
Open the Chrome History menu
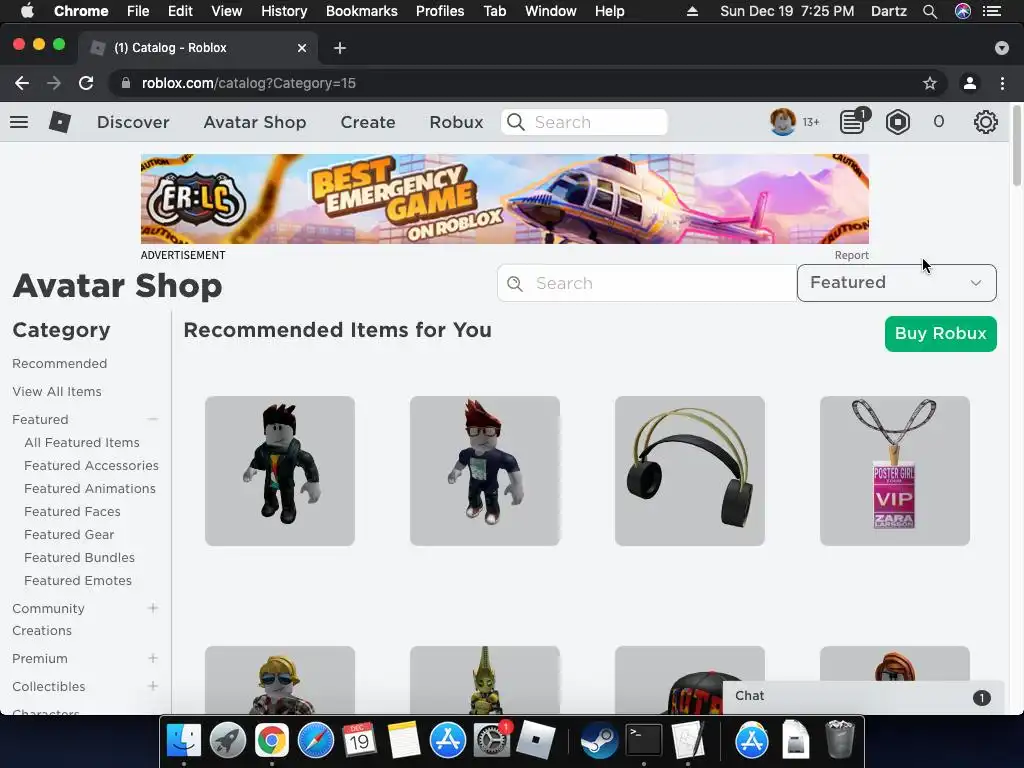coord(284,11)
